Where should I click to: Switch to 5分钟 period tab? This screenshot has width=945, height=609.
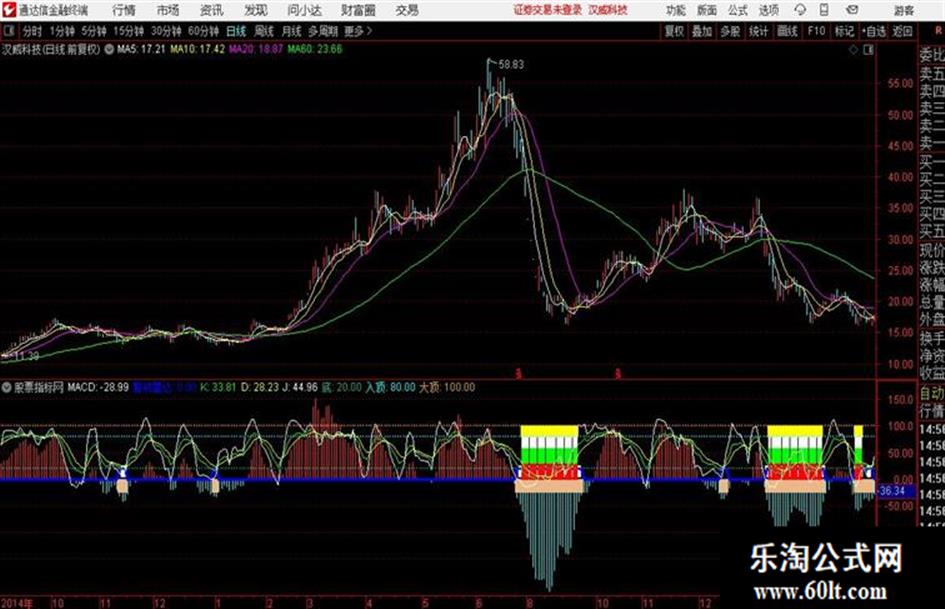(x=94, y=31)
